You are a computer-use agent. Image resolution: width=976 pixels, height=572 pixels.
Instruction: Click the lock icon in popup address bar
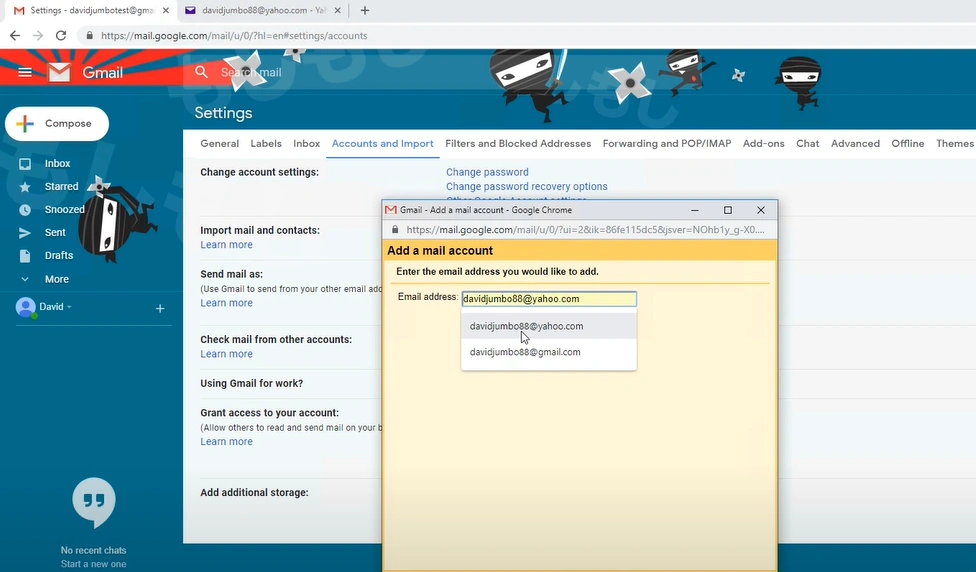pyautogui.click(x=395, y=230)
